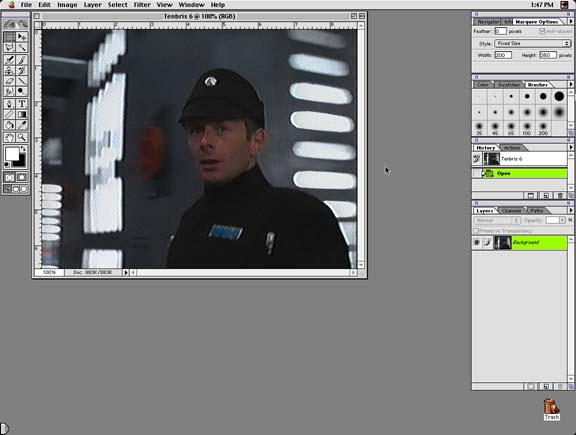Image resolution: width=576 pixels, height=435 pixels.
Task: Reset to default colors icon
Action: (7, 165)
